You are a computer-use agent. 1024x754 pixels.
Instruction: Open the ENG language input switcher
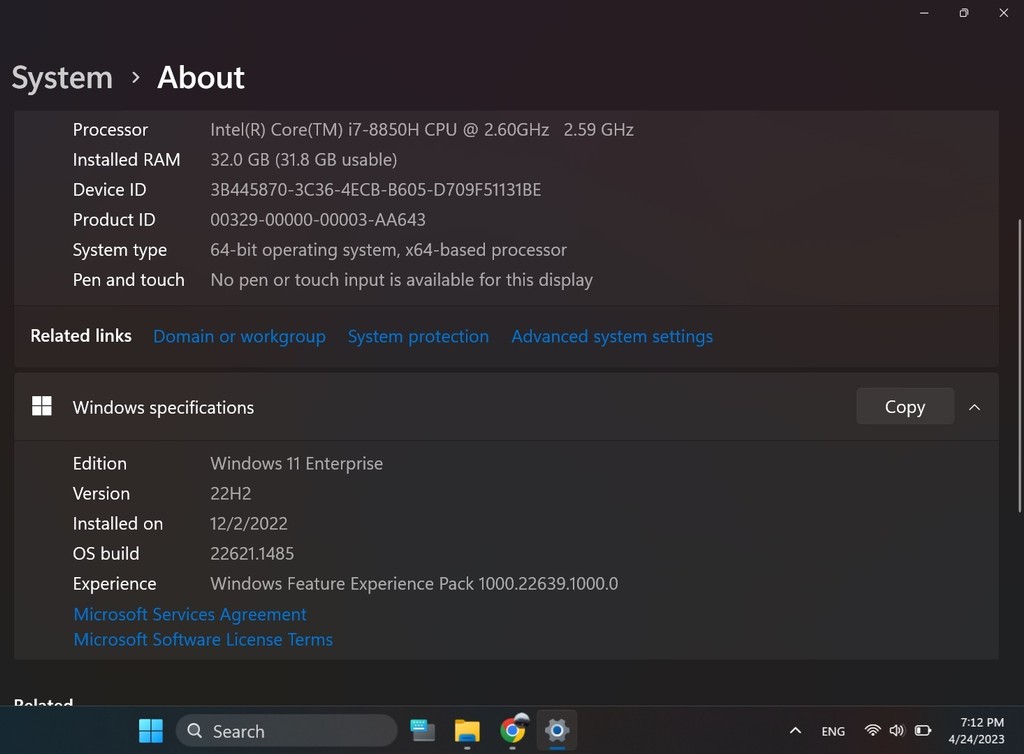pyautogui.click(x=833, y=731)
